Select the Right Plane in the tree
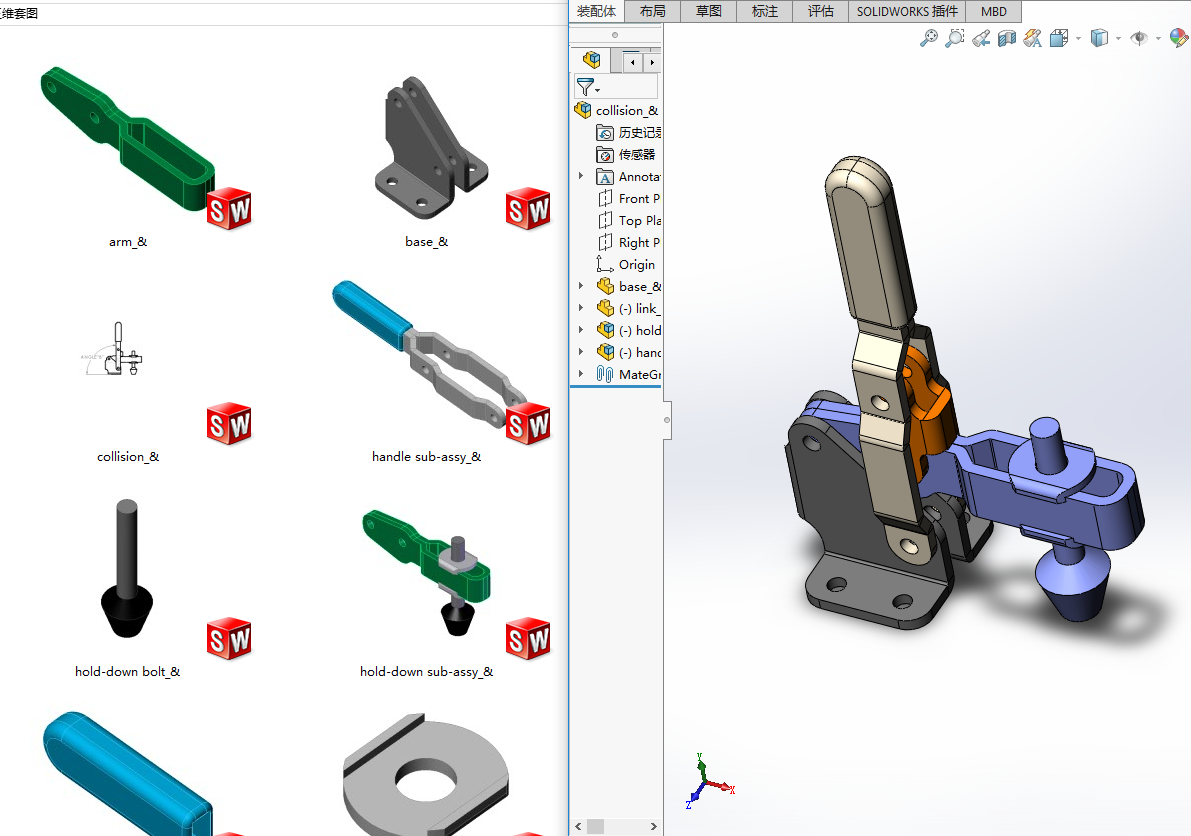Image resolution: width=1191 pixels, height=836 pixels. (x=628, y=243)
